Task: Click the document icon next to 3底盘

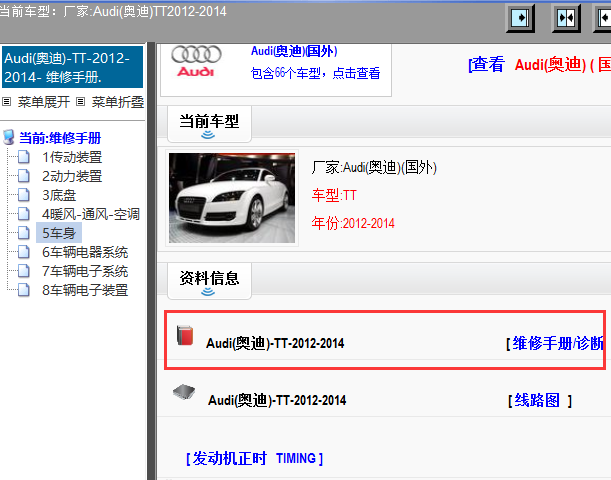Action: (x=24, y=195)
